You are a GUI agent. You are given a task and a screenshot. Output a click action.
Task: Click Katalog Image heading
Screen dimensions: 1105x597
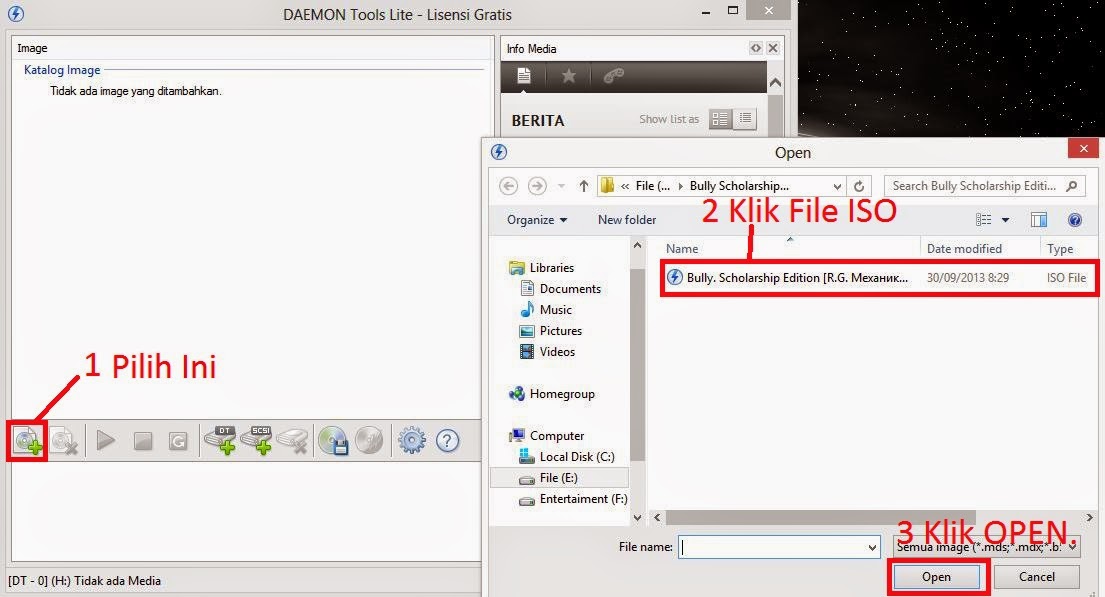(62, 70)
